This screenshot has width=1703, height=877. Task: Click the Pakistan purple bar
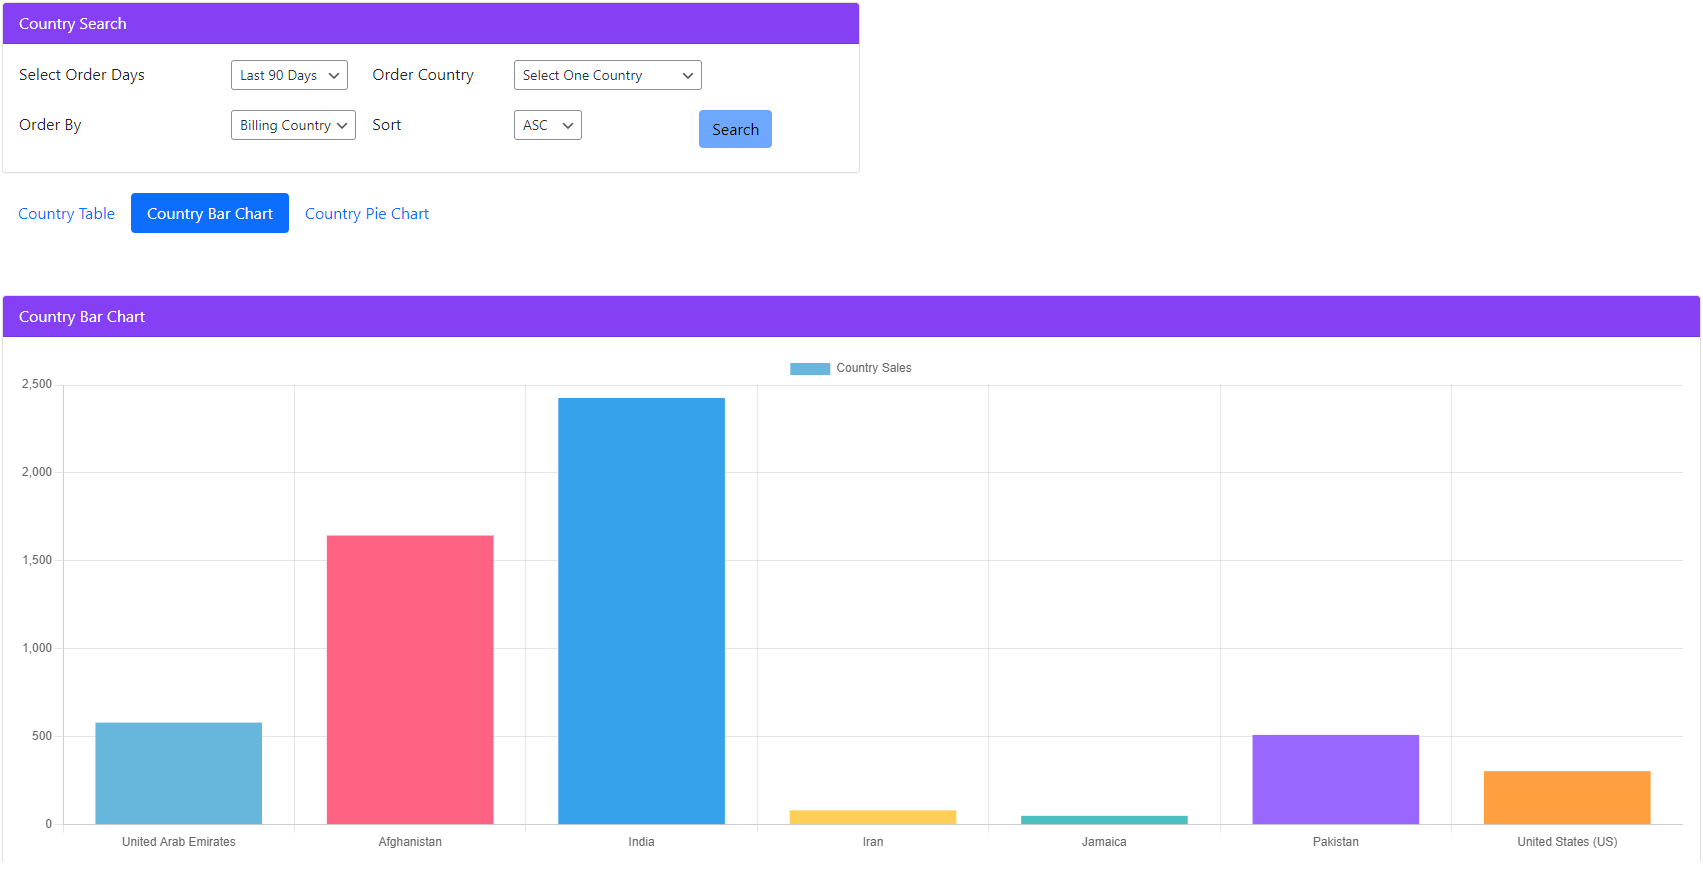[1336, 780]
